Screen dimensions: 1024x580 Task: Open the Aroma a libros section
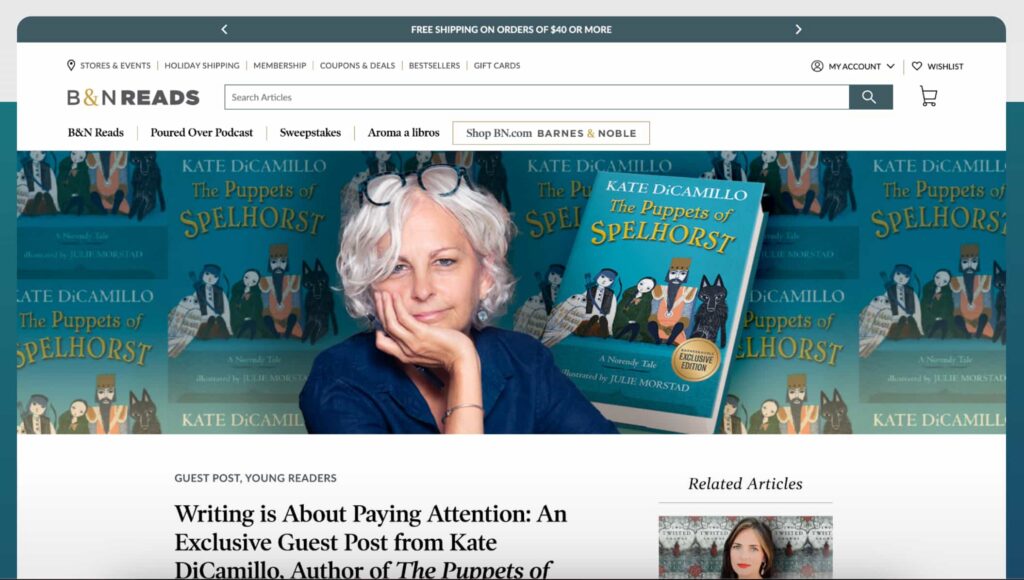(404, 133)
